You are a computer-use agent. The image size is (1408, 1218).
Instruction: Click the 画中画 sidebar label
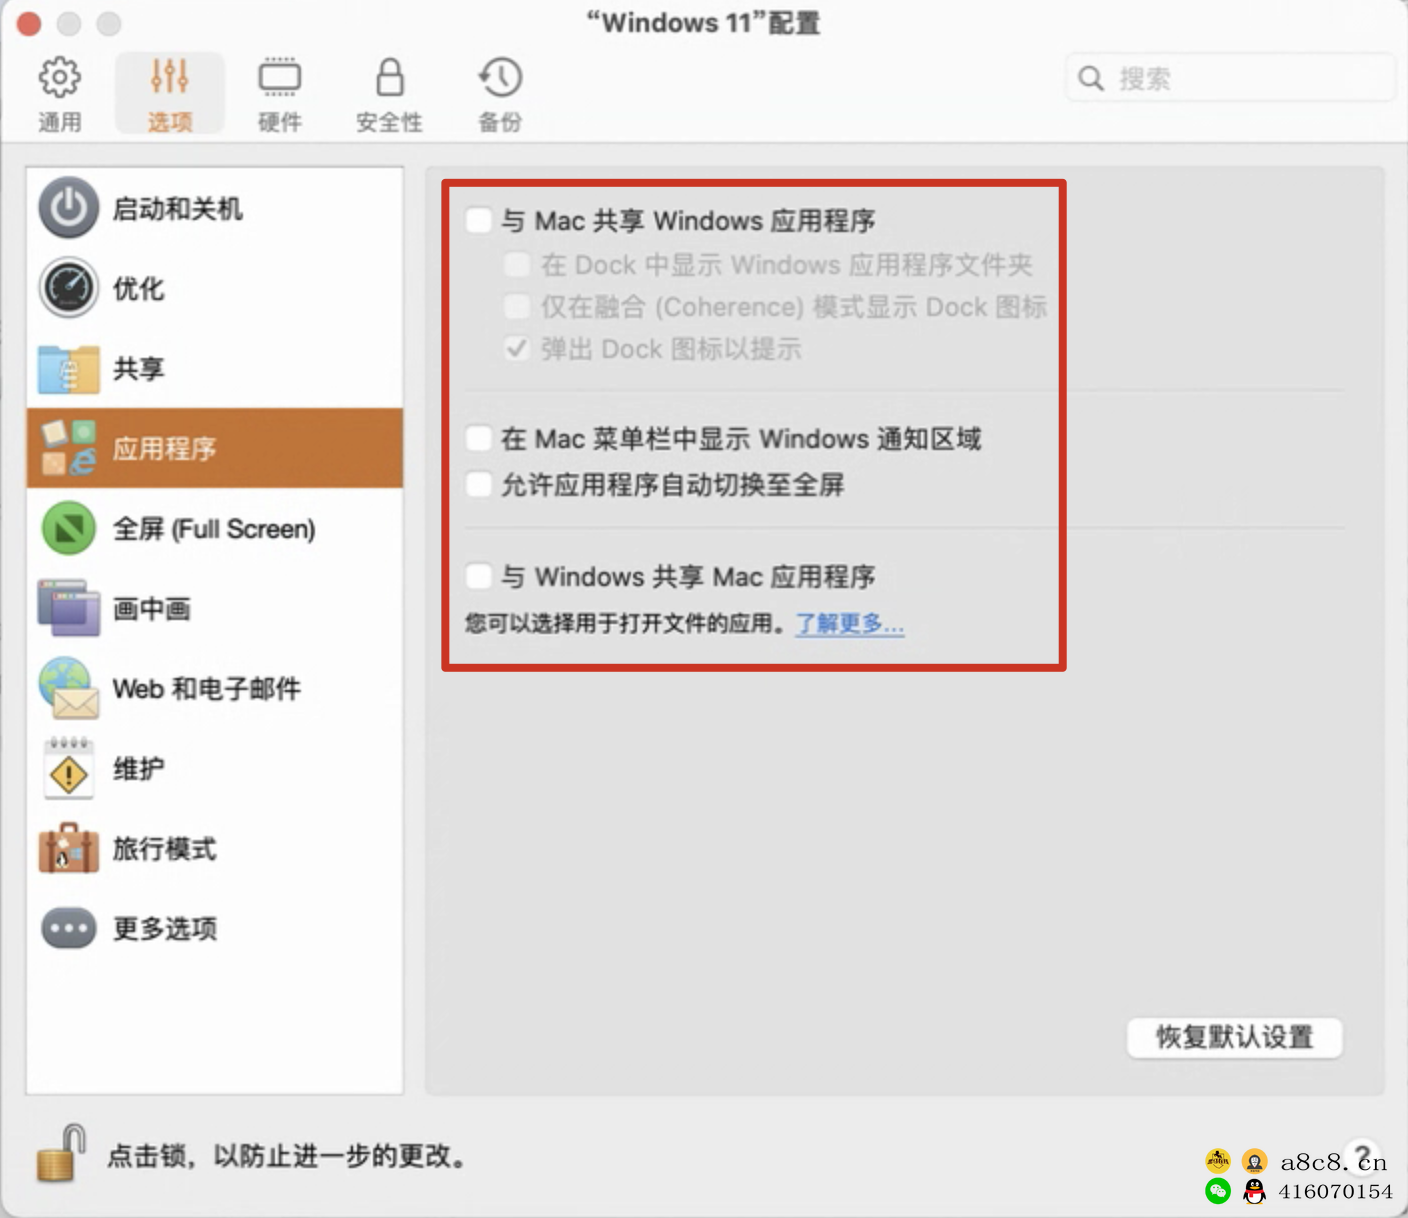pyautogui.click(x=151, y=609)
